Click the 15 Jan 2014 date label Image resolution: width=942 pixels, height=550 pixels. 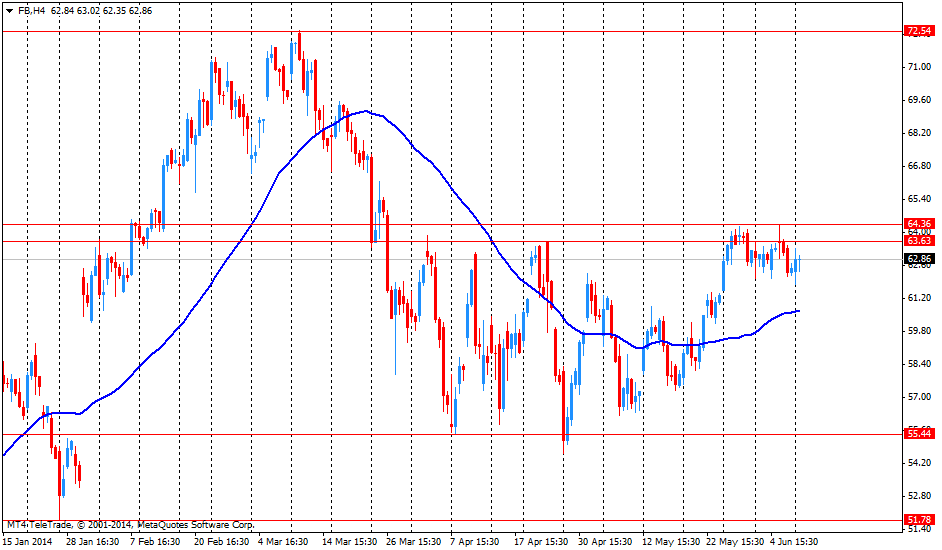(28, 542)
